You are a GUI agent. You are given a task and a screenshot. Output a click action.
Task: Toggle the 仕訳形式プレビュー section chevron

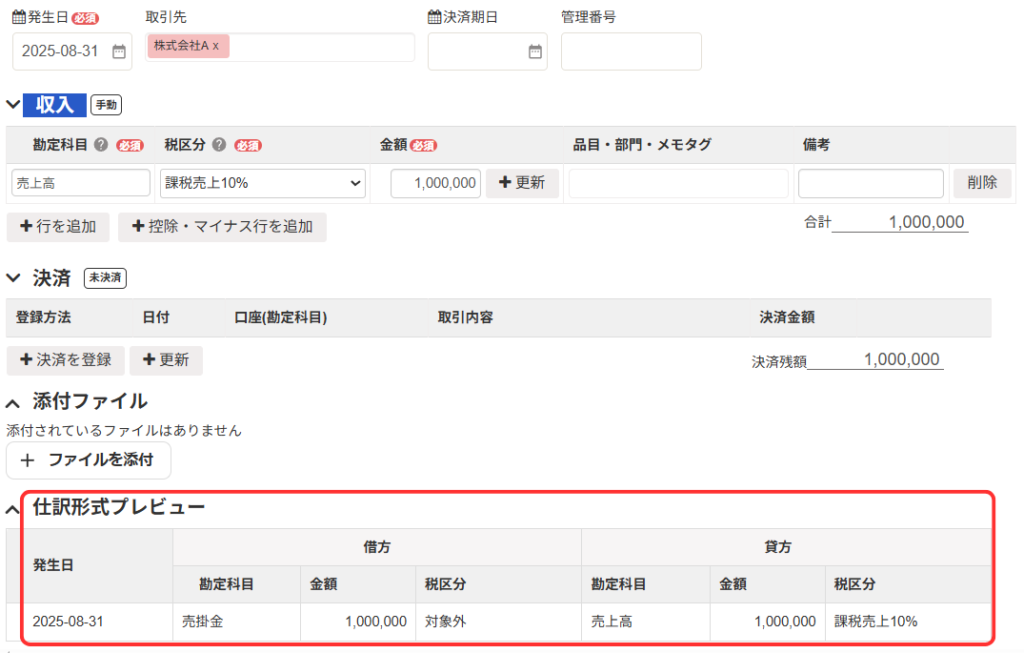coord(13,509)
